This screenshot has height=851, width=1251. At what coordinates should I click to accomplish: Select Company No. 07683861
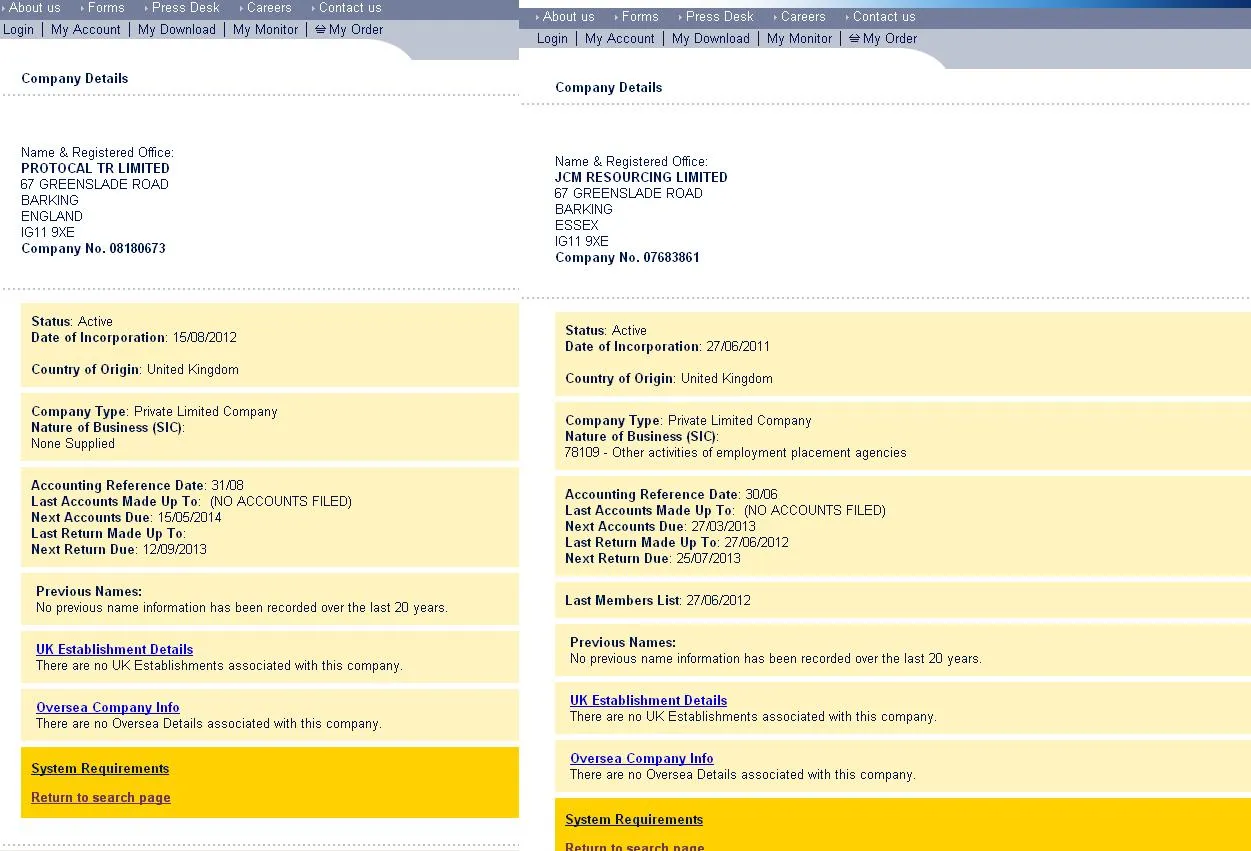pos(627,258)
